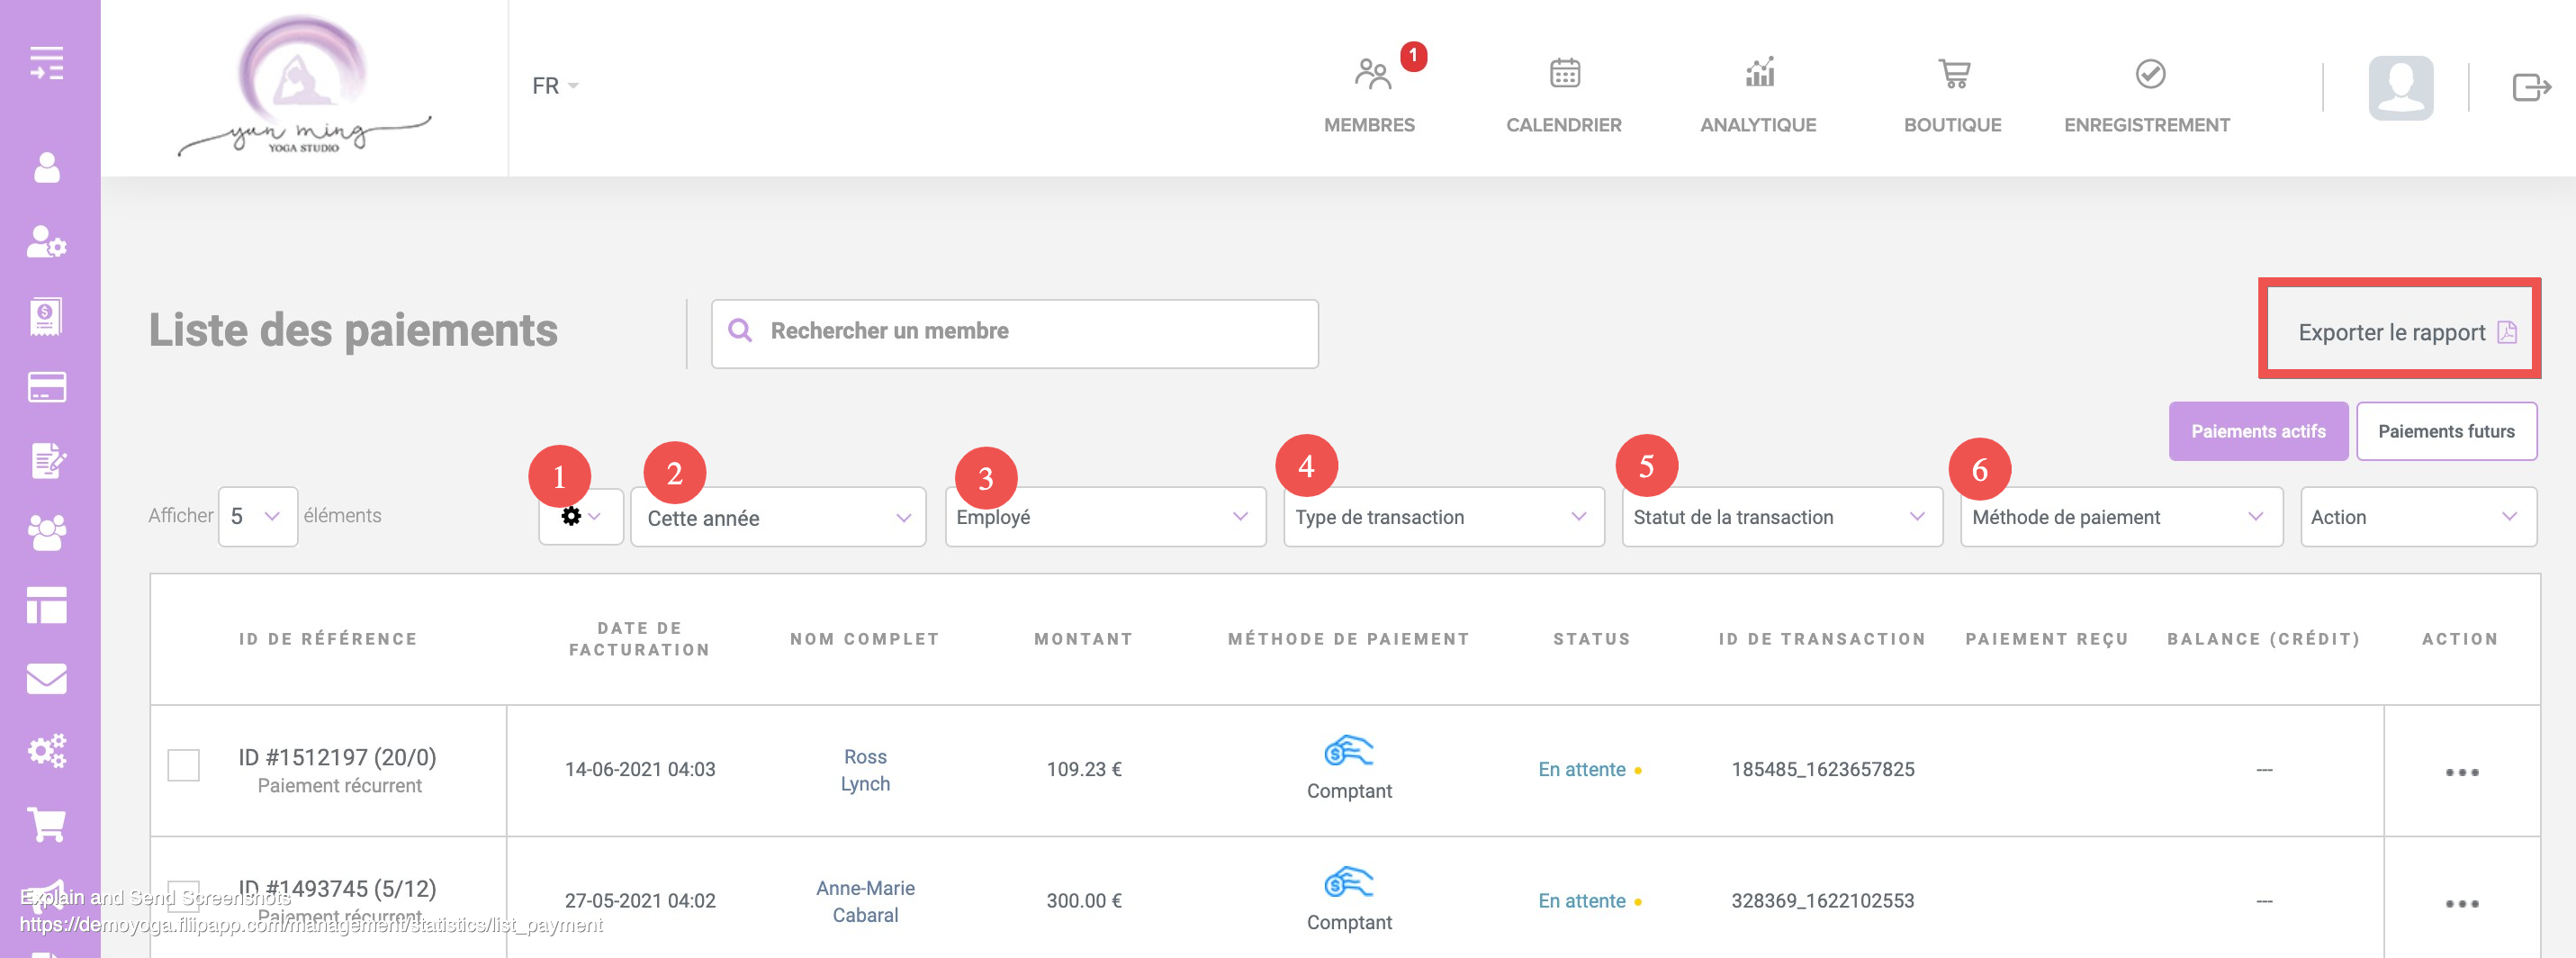Click the logout icon in header
This screenshot has height=958, width=2576.
(x=2530, y=87)
